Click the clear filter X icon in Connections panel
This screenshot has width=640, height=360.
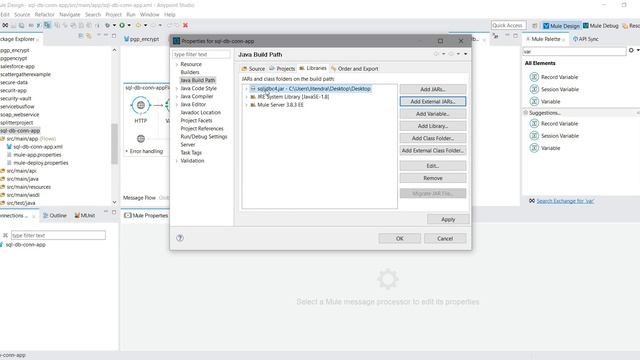[x=5, y=235]
